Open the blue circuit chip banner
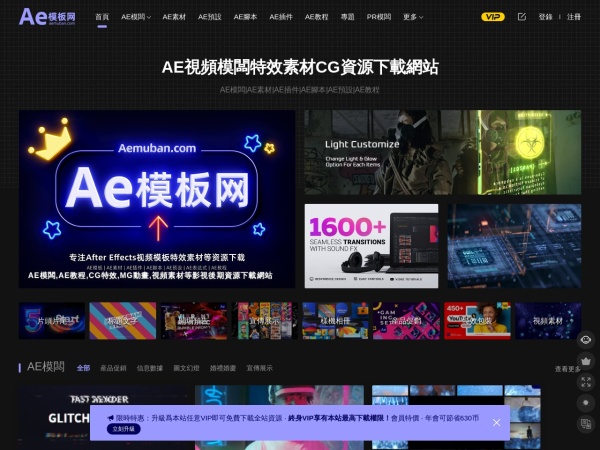Screen dimensions: 600x450 [x=514, y=246]
